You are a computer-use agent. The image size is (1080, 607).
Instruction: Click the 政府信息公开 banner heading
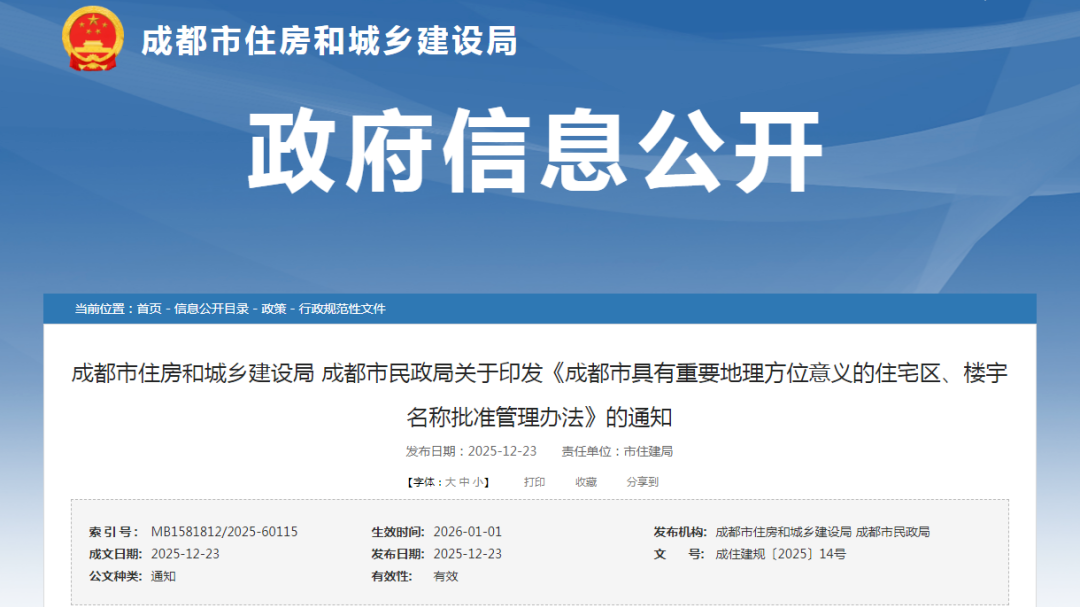point(535,151)
